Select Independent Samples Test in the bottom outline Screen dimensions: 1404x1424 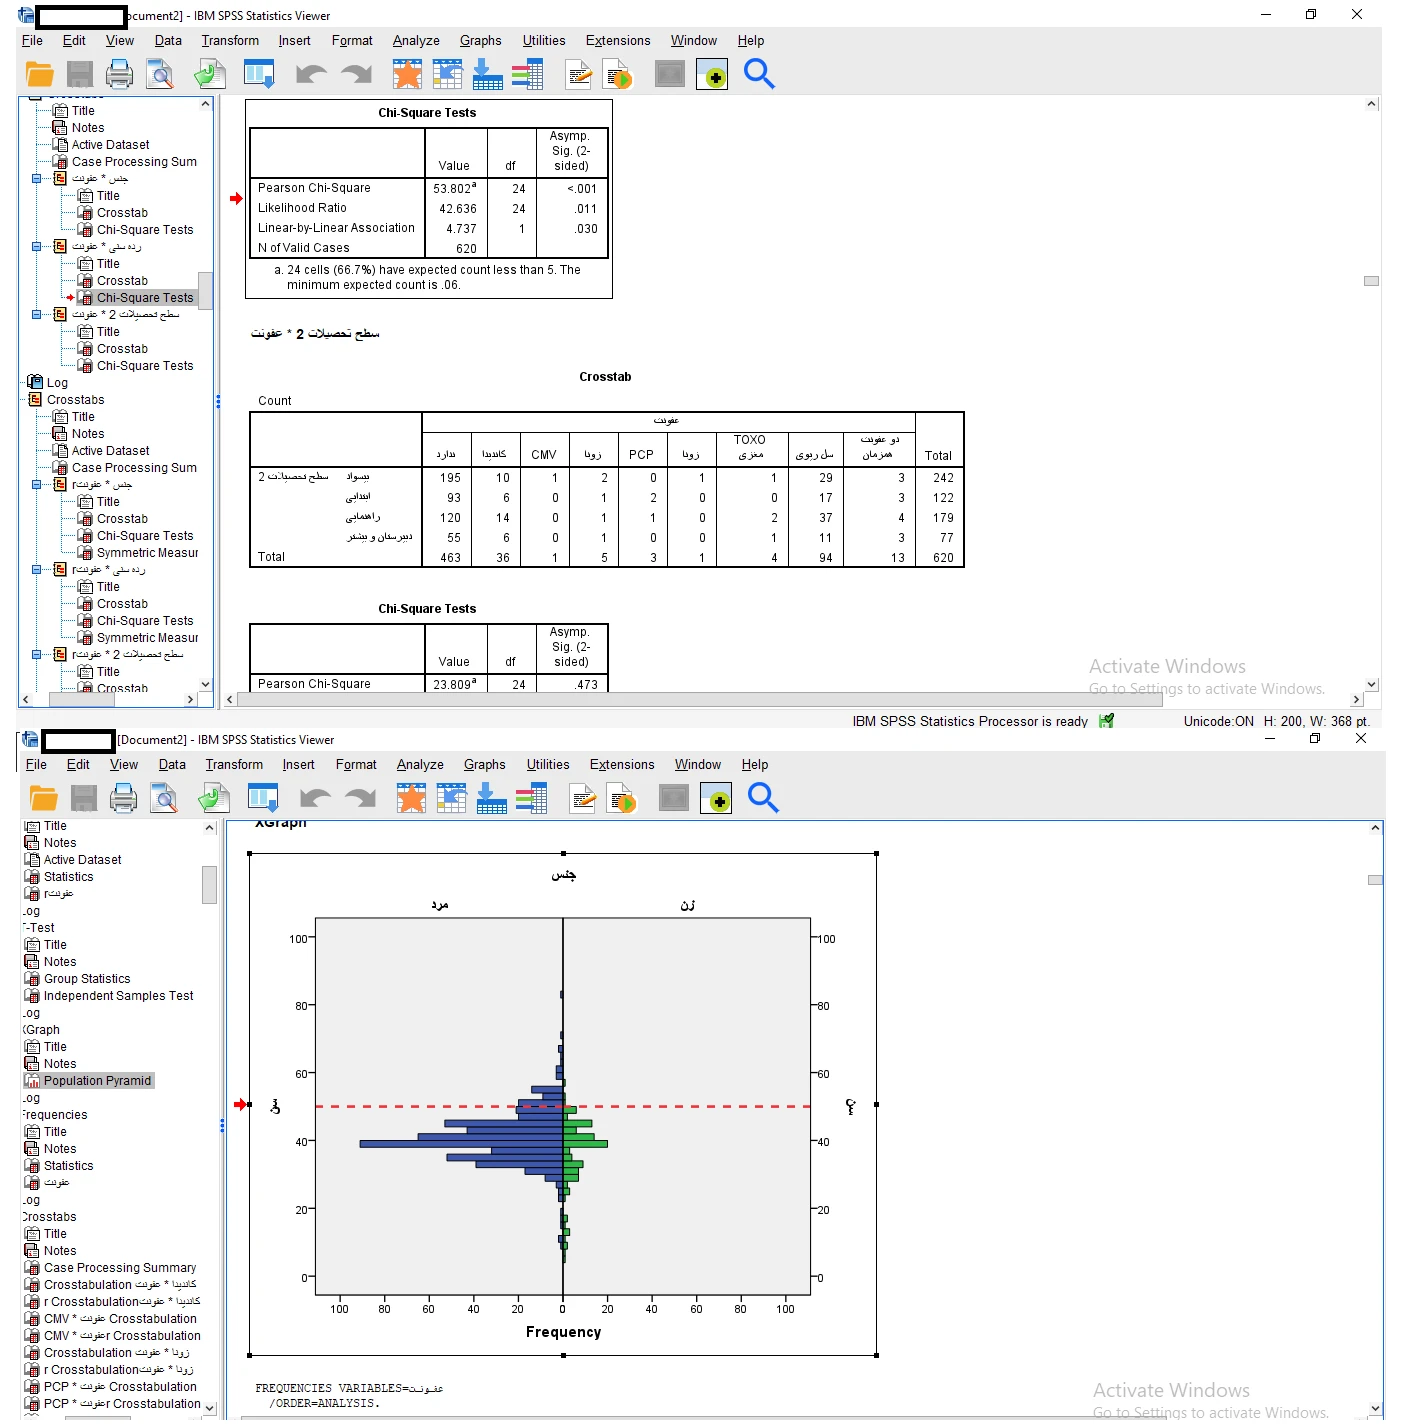coord(118,996)
